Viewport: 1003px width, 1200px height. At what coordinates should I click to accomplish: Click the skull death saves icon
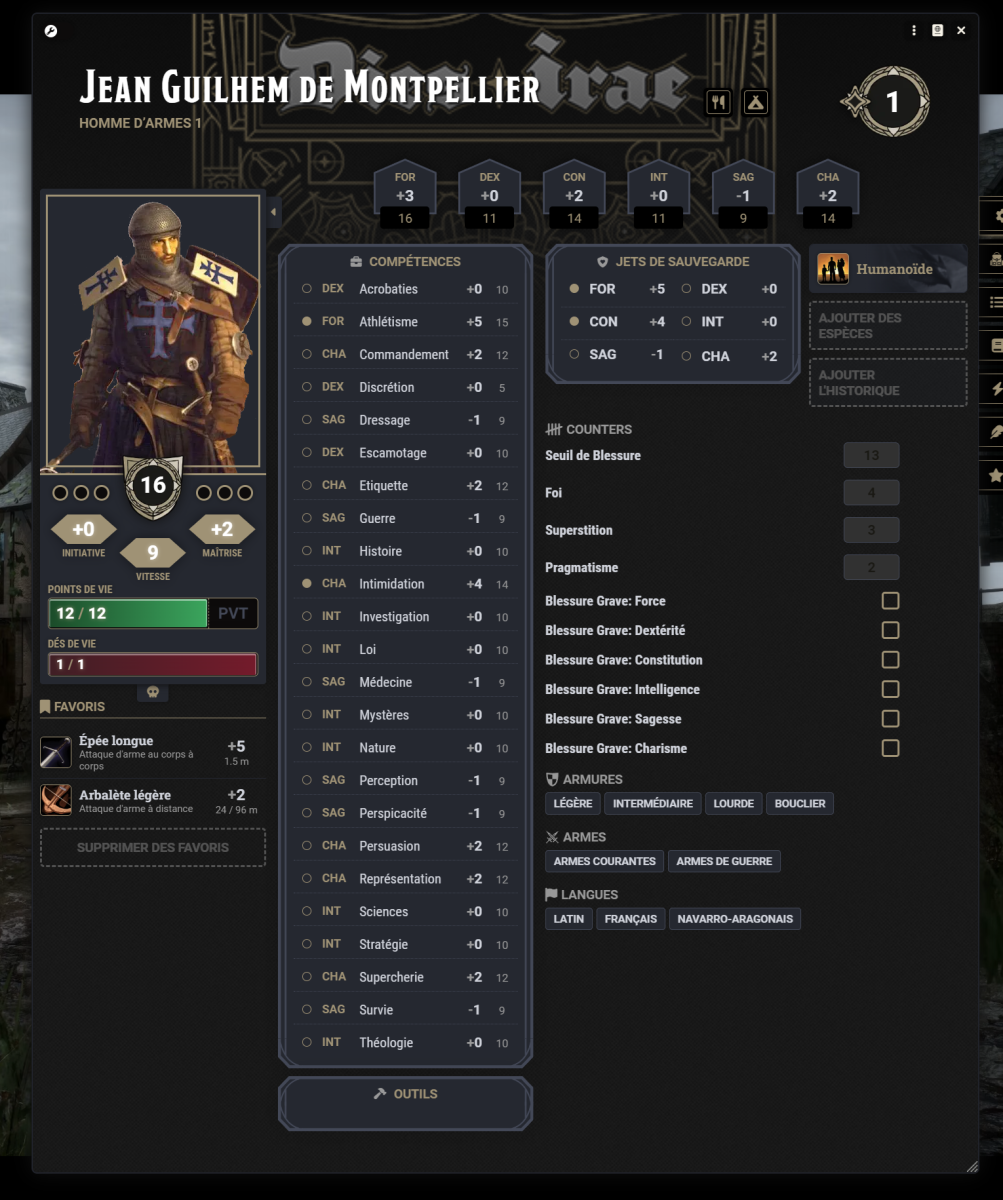click(x=153, y=692)
